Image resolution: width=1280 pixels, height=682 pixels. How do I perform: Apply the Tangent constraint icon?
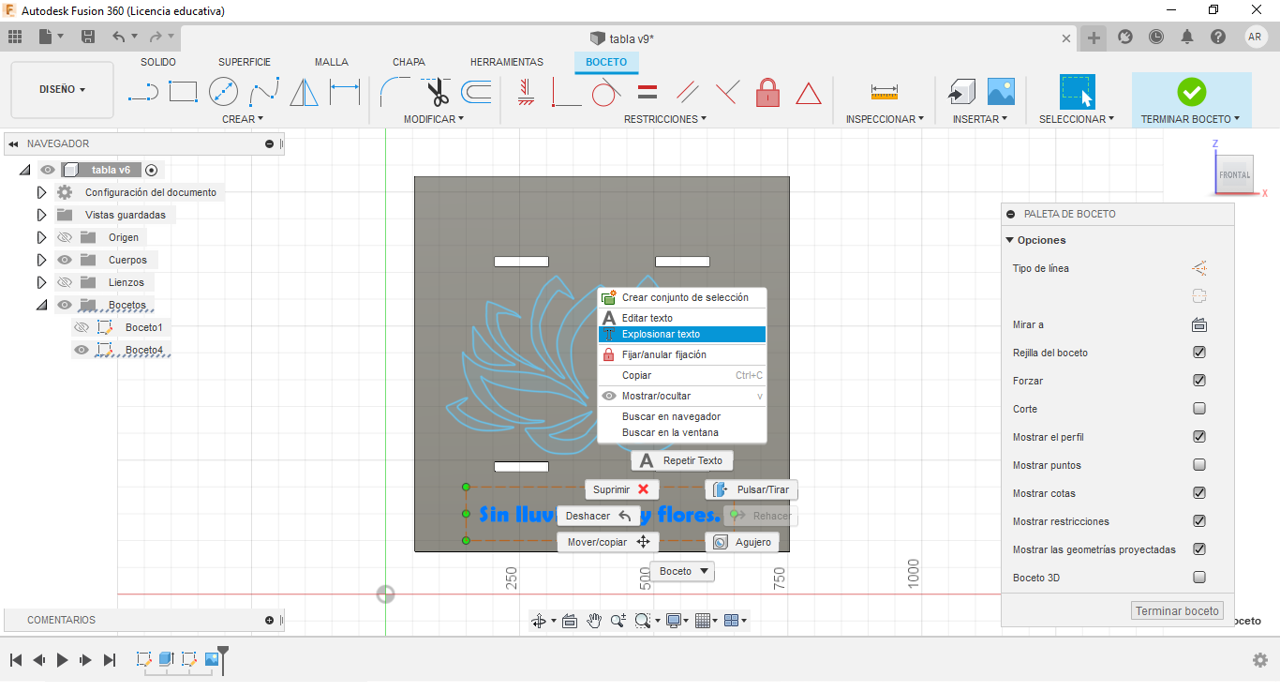click(605, 93)
